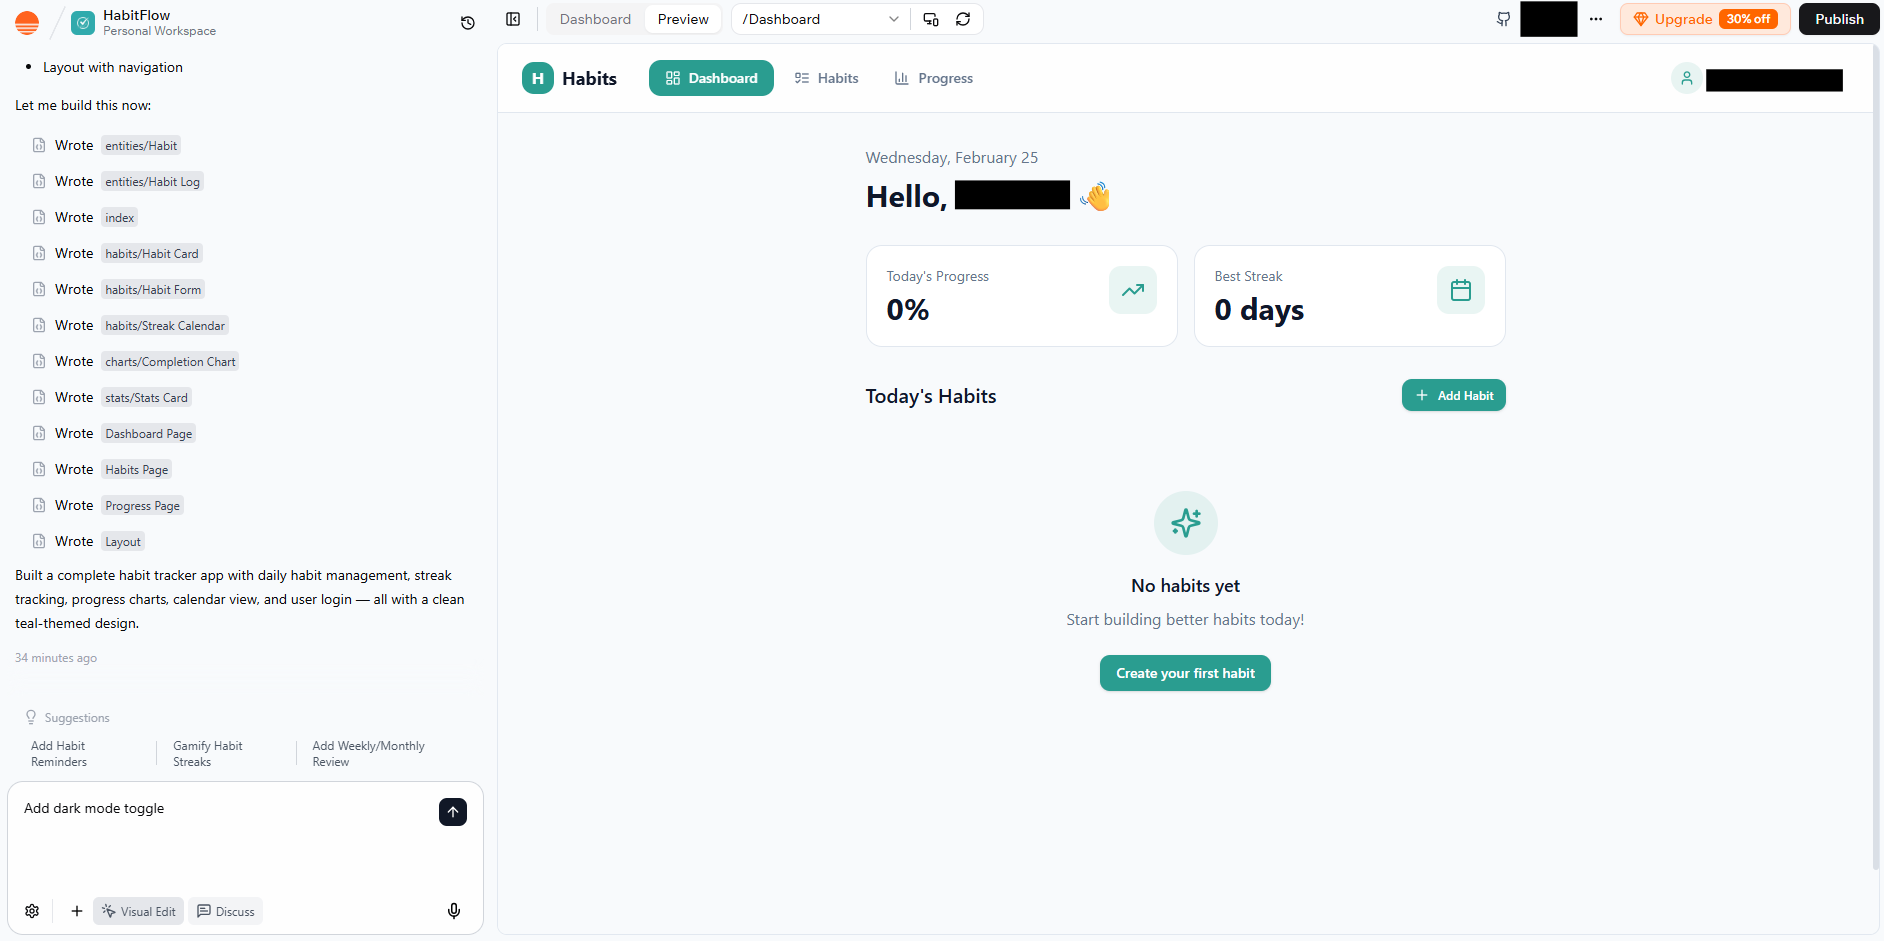The height and width of the screenshot is (941, 1884).
Task: Toggle Visual Edit mode
Action: (x=139, y=911)
